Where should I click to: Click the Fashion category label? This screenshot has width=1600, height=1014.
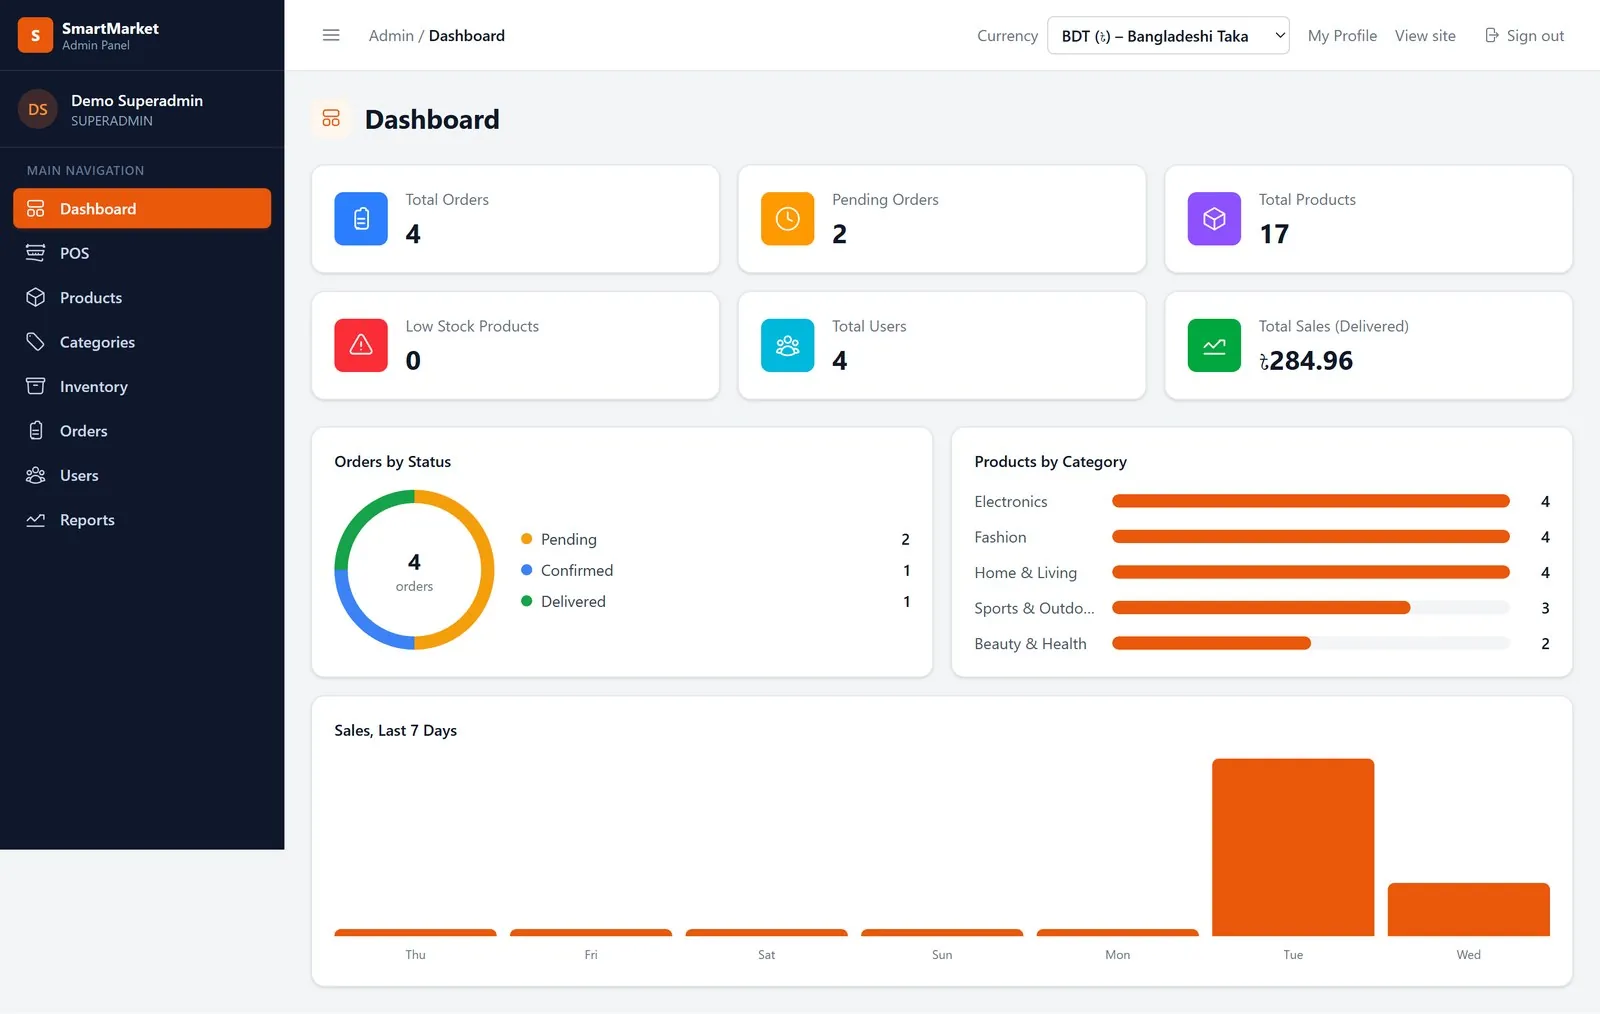[1000, 537]
